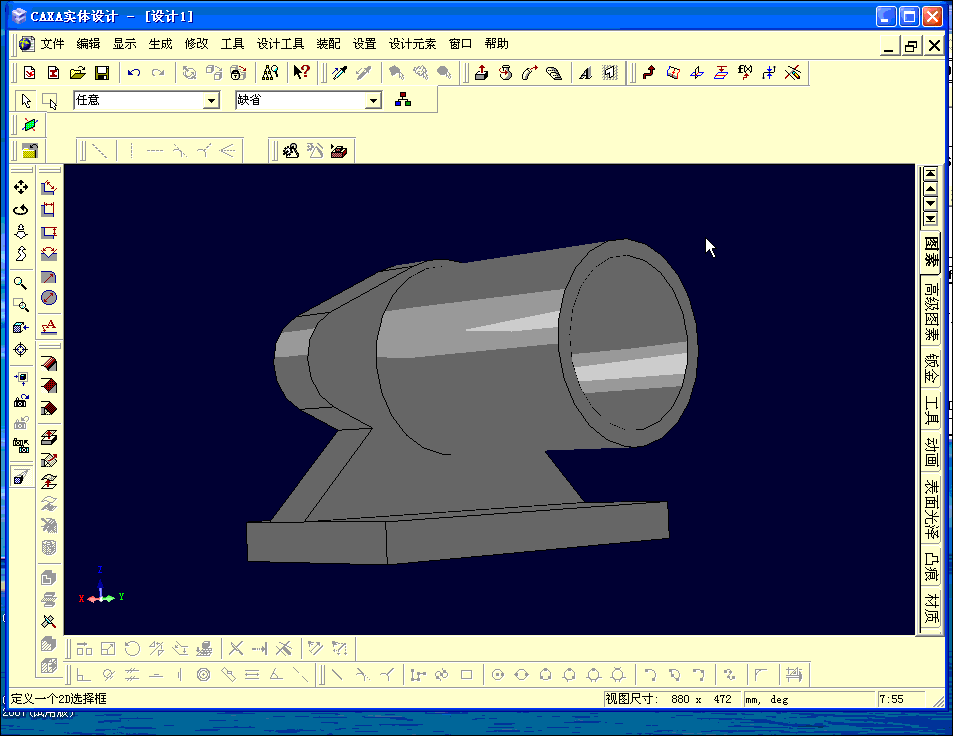Click the target camera crosshair icon

pyautogui.click(x=21, y=349)
